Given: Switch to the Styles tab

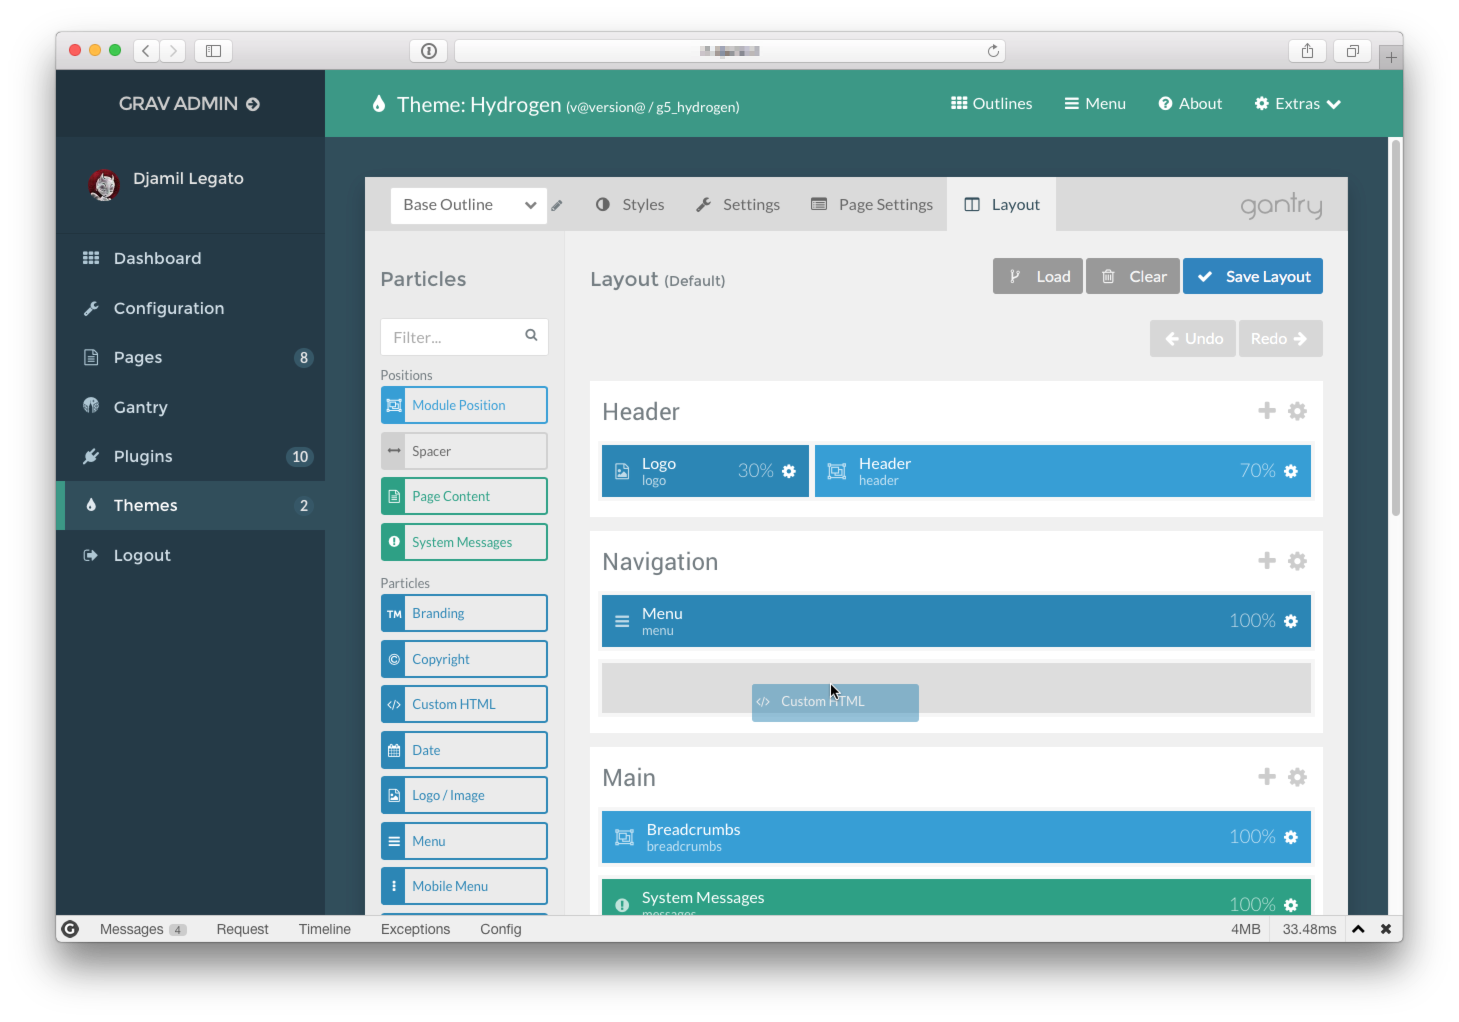Looking at the screenshot, I should pos(630,205).
